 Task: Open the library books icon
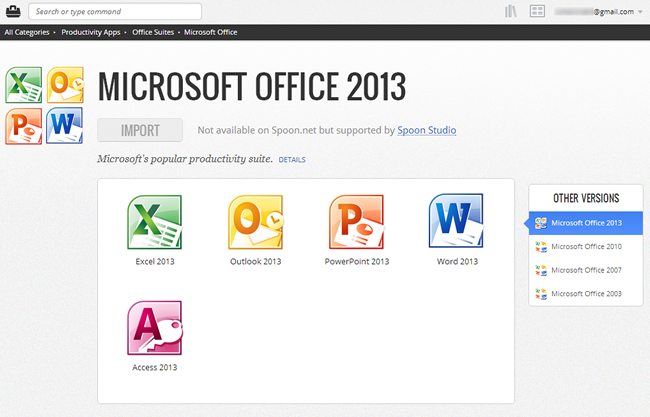(511, 11)
